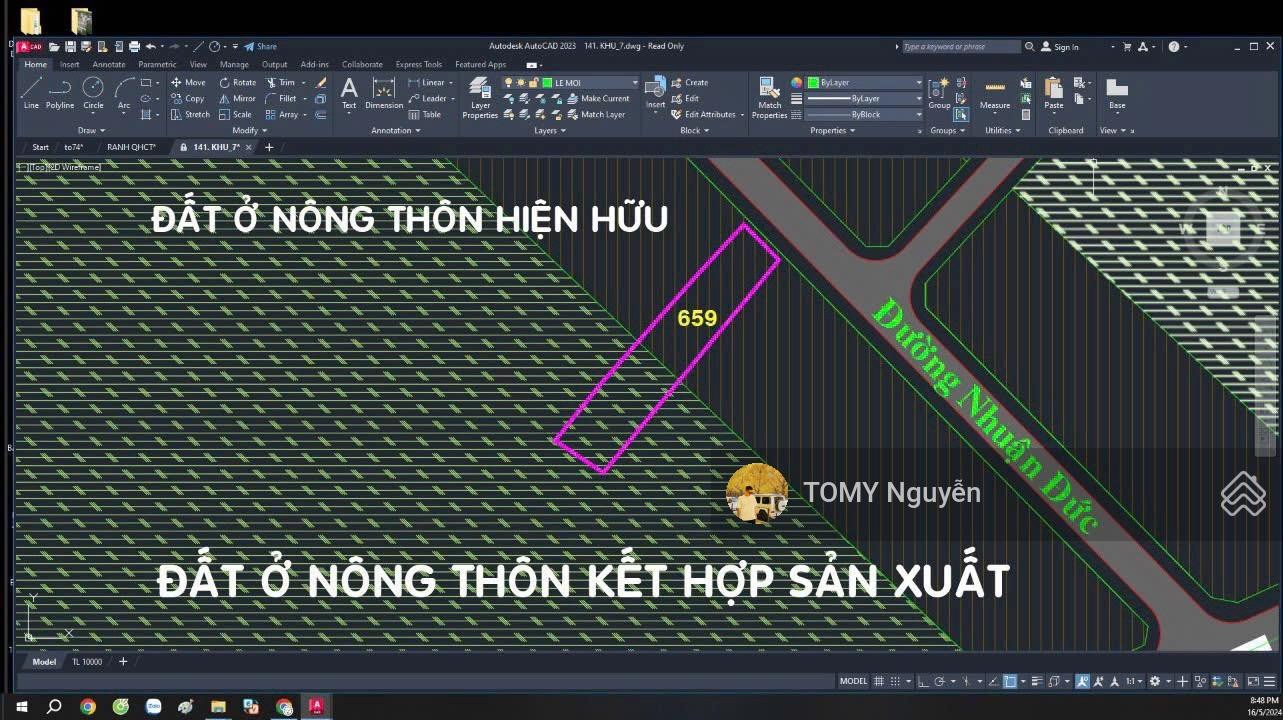Open Layer Properties manager
Image resolution: width=1283 pixels, height=720 pixels.
tap(480, 98)
